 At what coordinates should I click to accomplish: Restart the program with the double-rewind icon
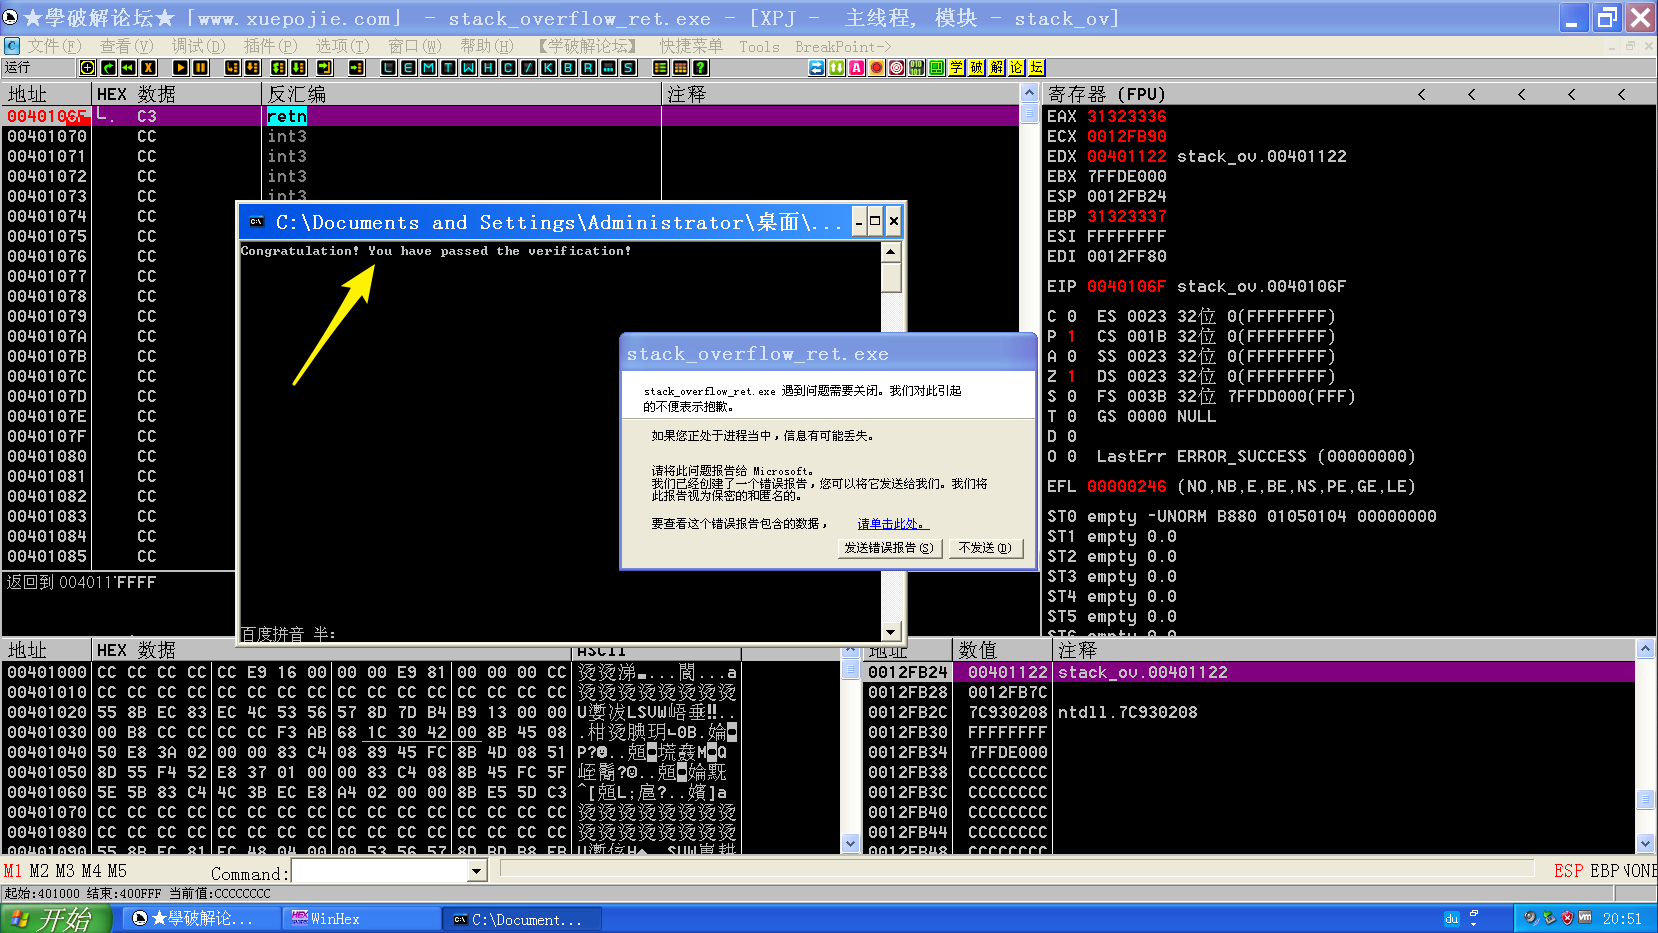coord(128,68)
